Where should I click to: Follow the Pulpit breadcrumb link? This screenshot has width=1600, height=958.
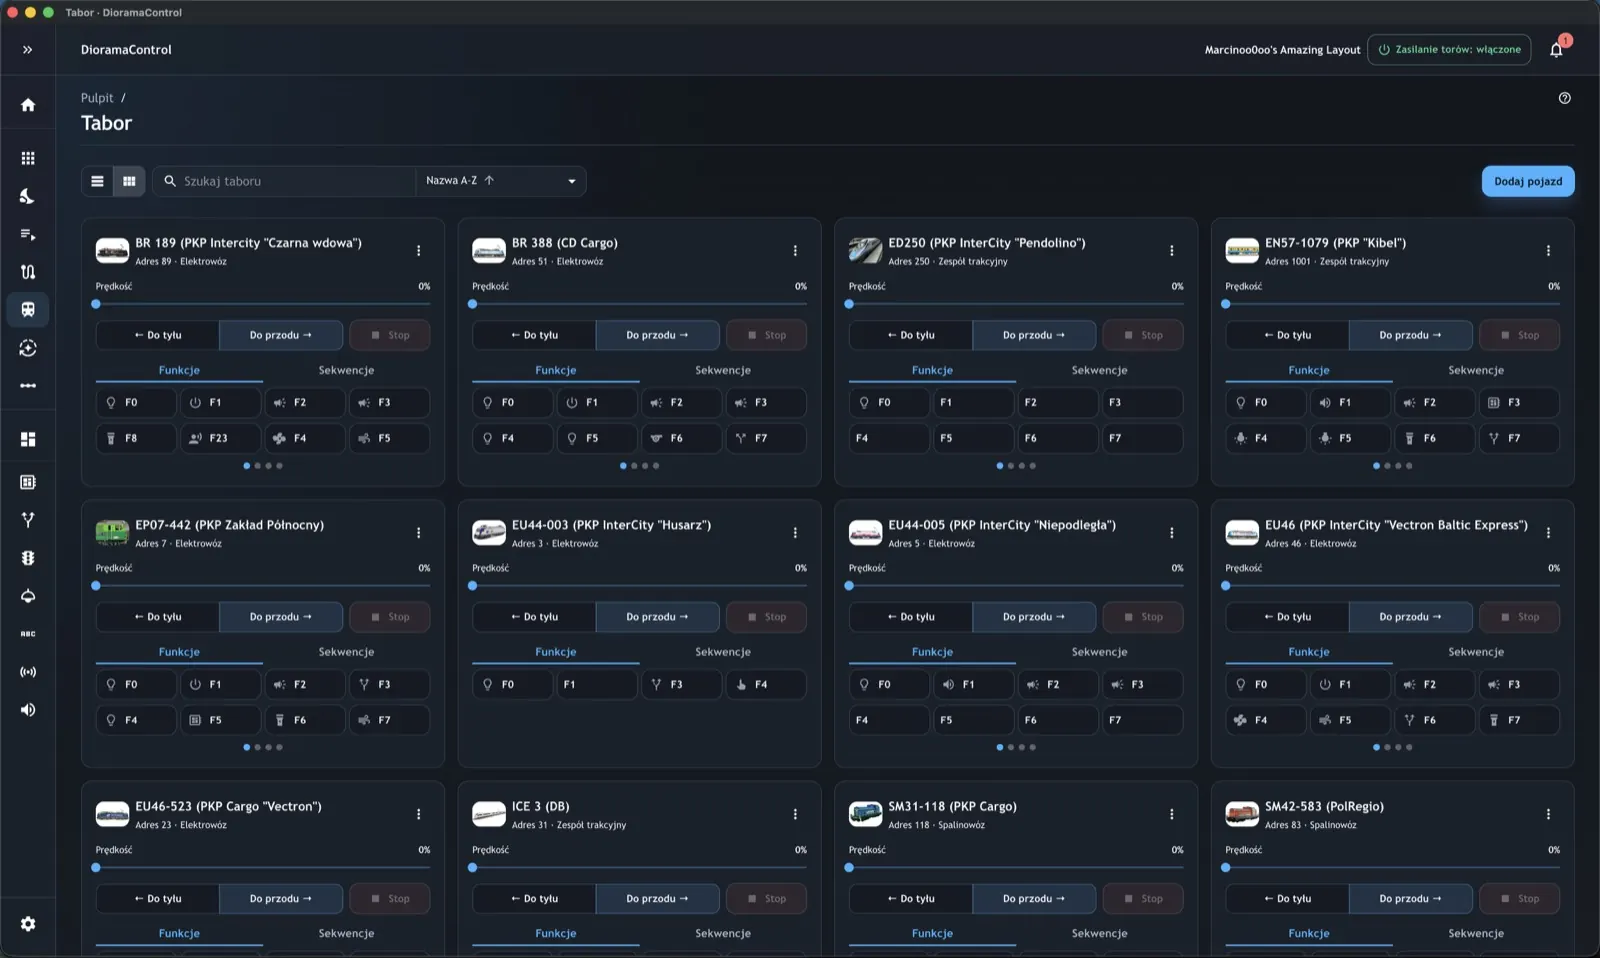tap(97, 98)
